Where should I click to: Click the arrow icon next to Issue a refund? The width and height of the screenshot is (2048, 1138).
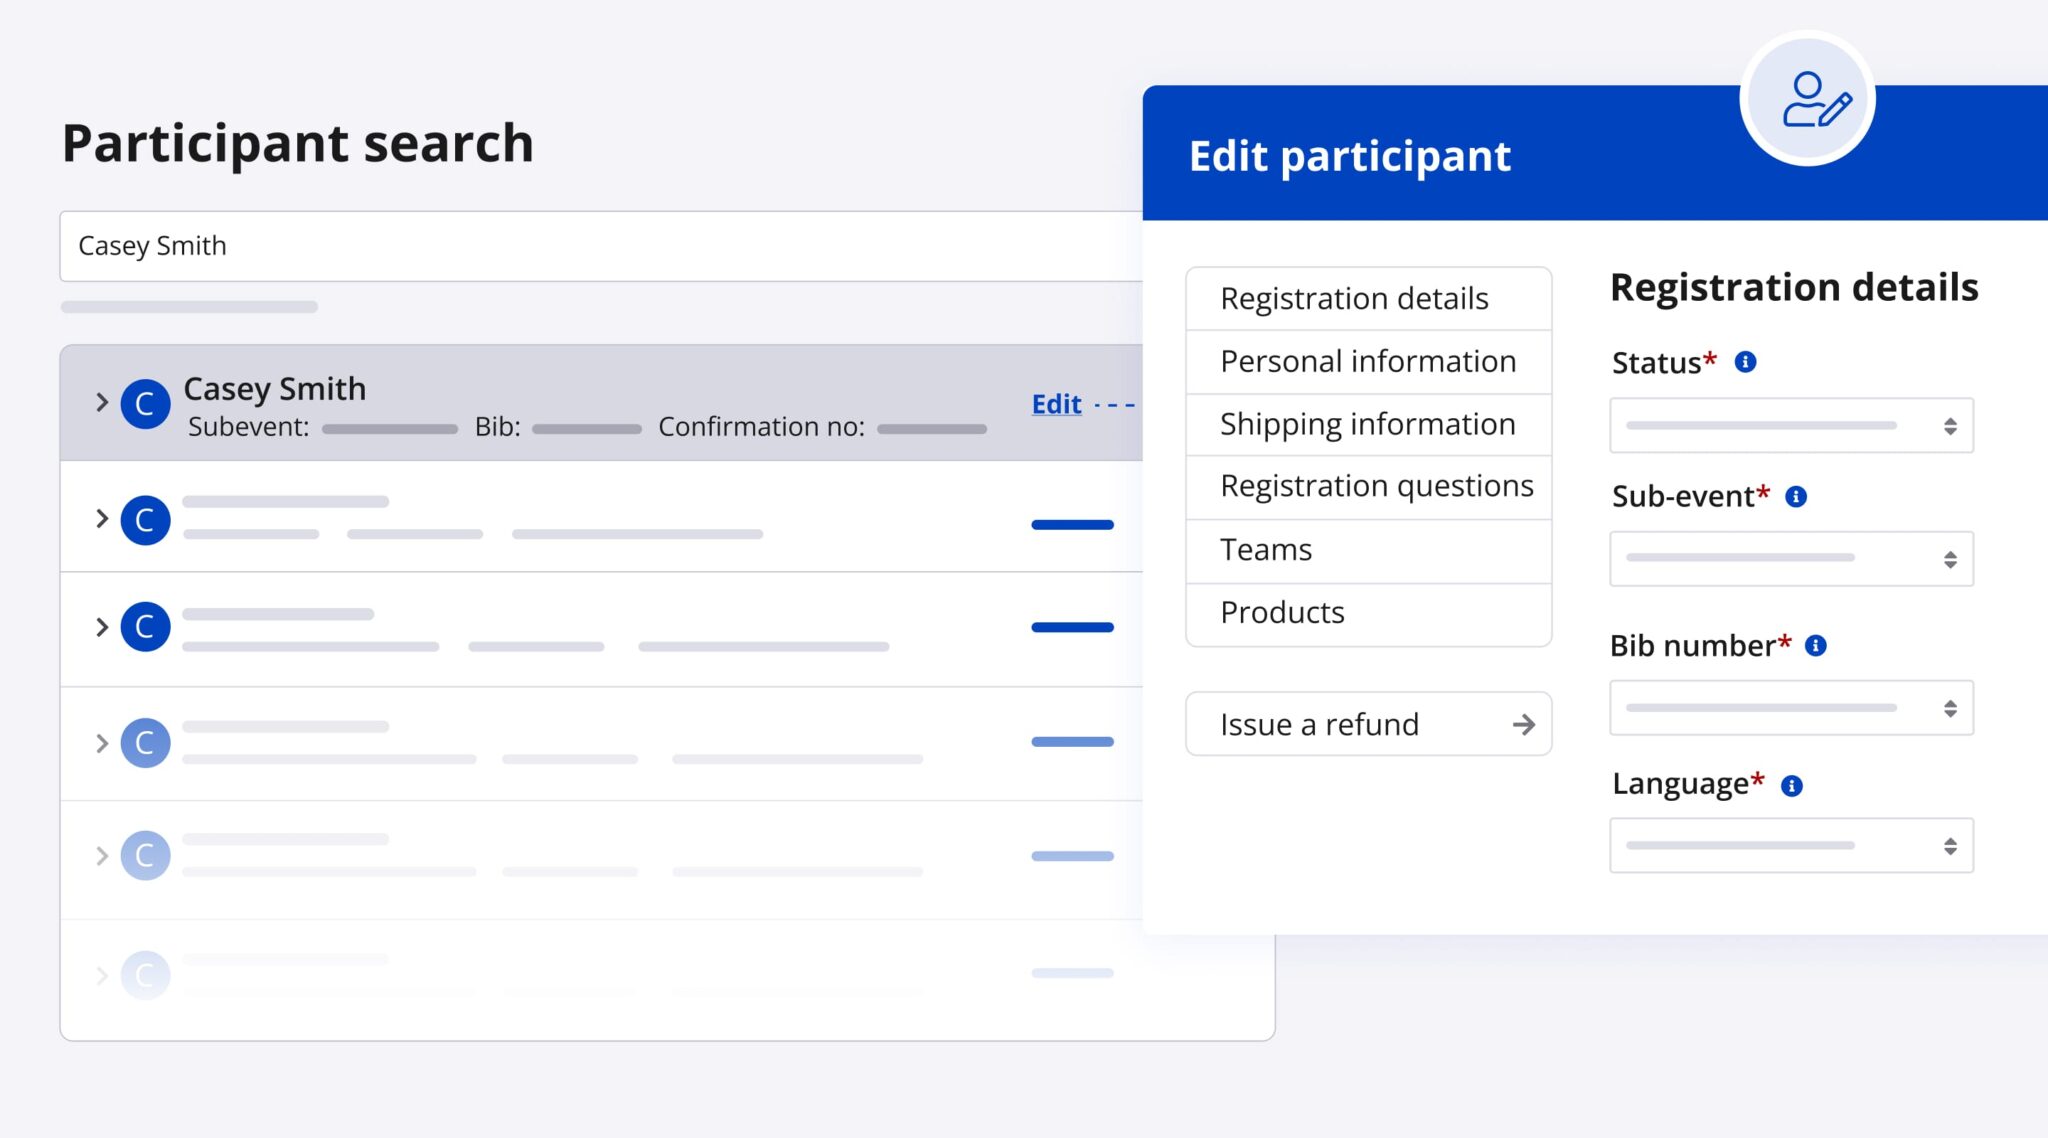[x=1523, y=724]
